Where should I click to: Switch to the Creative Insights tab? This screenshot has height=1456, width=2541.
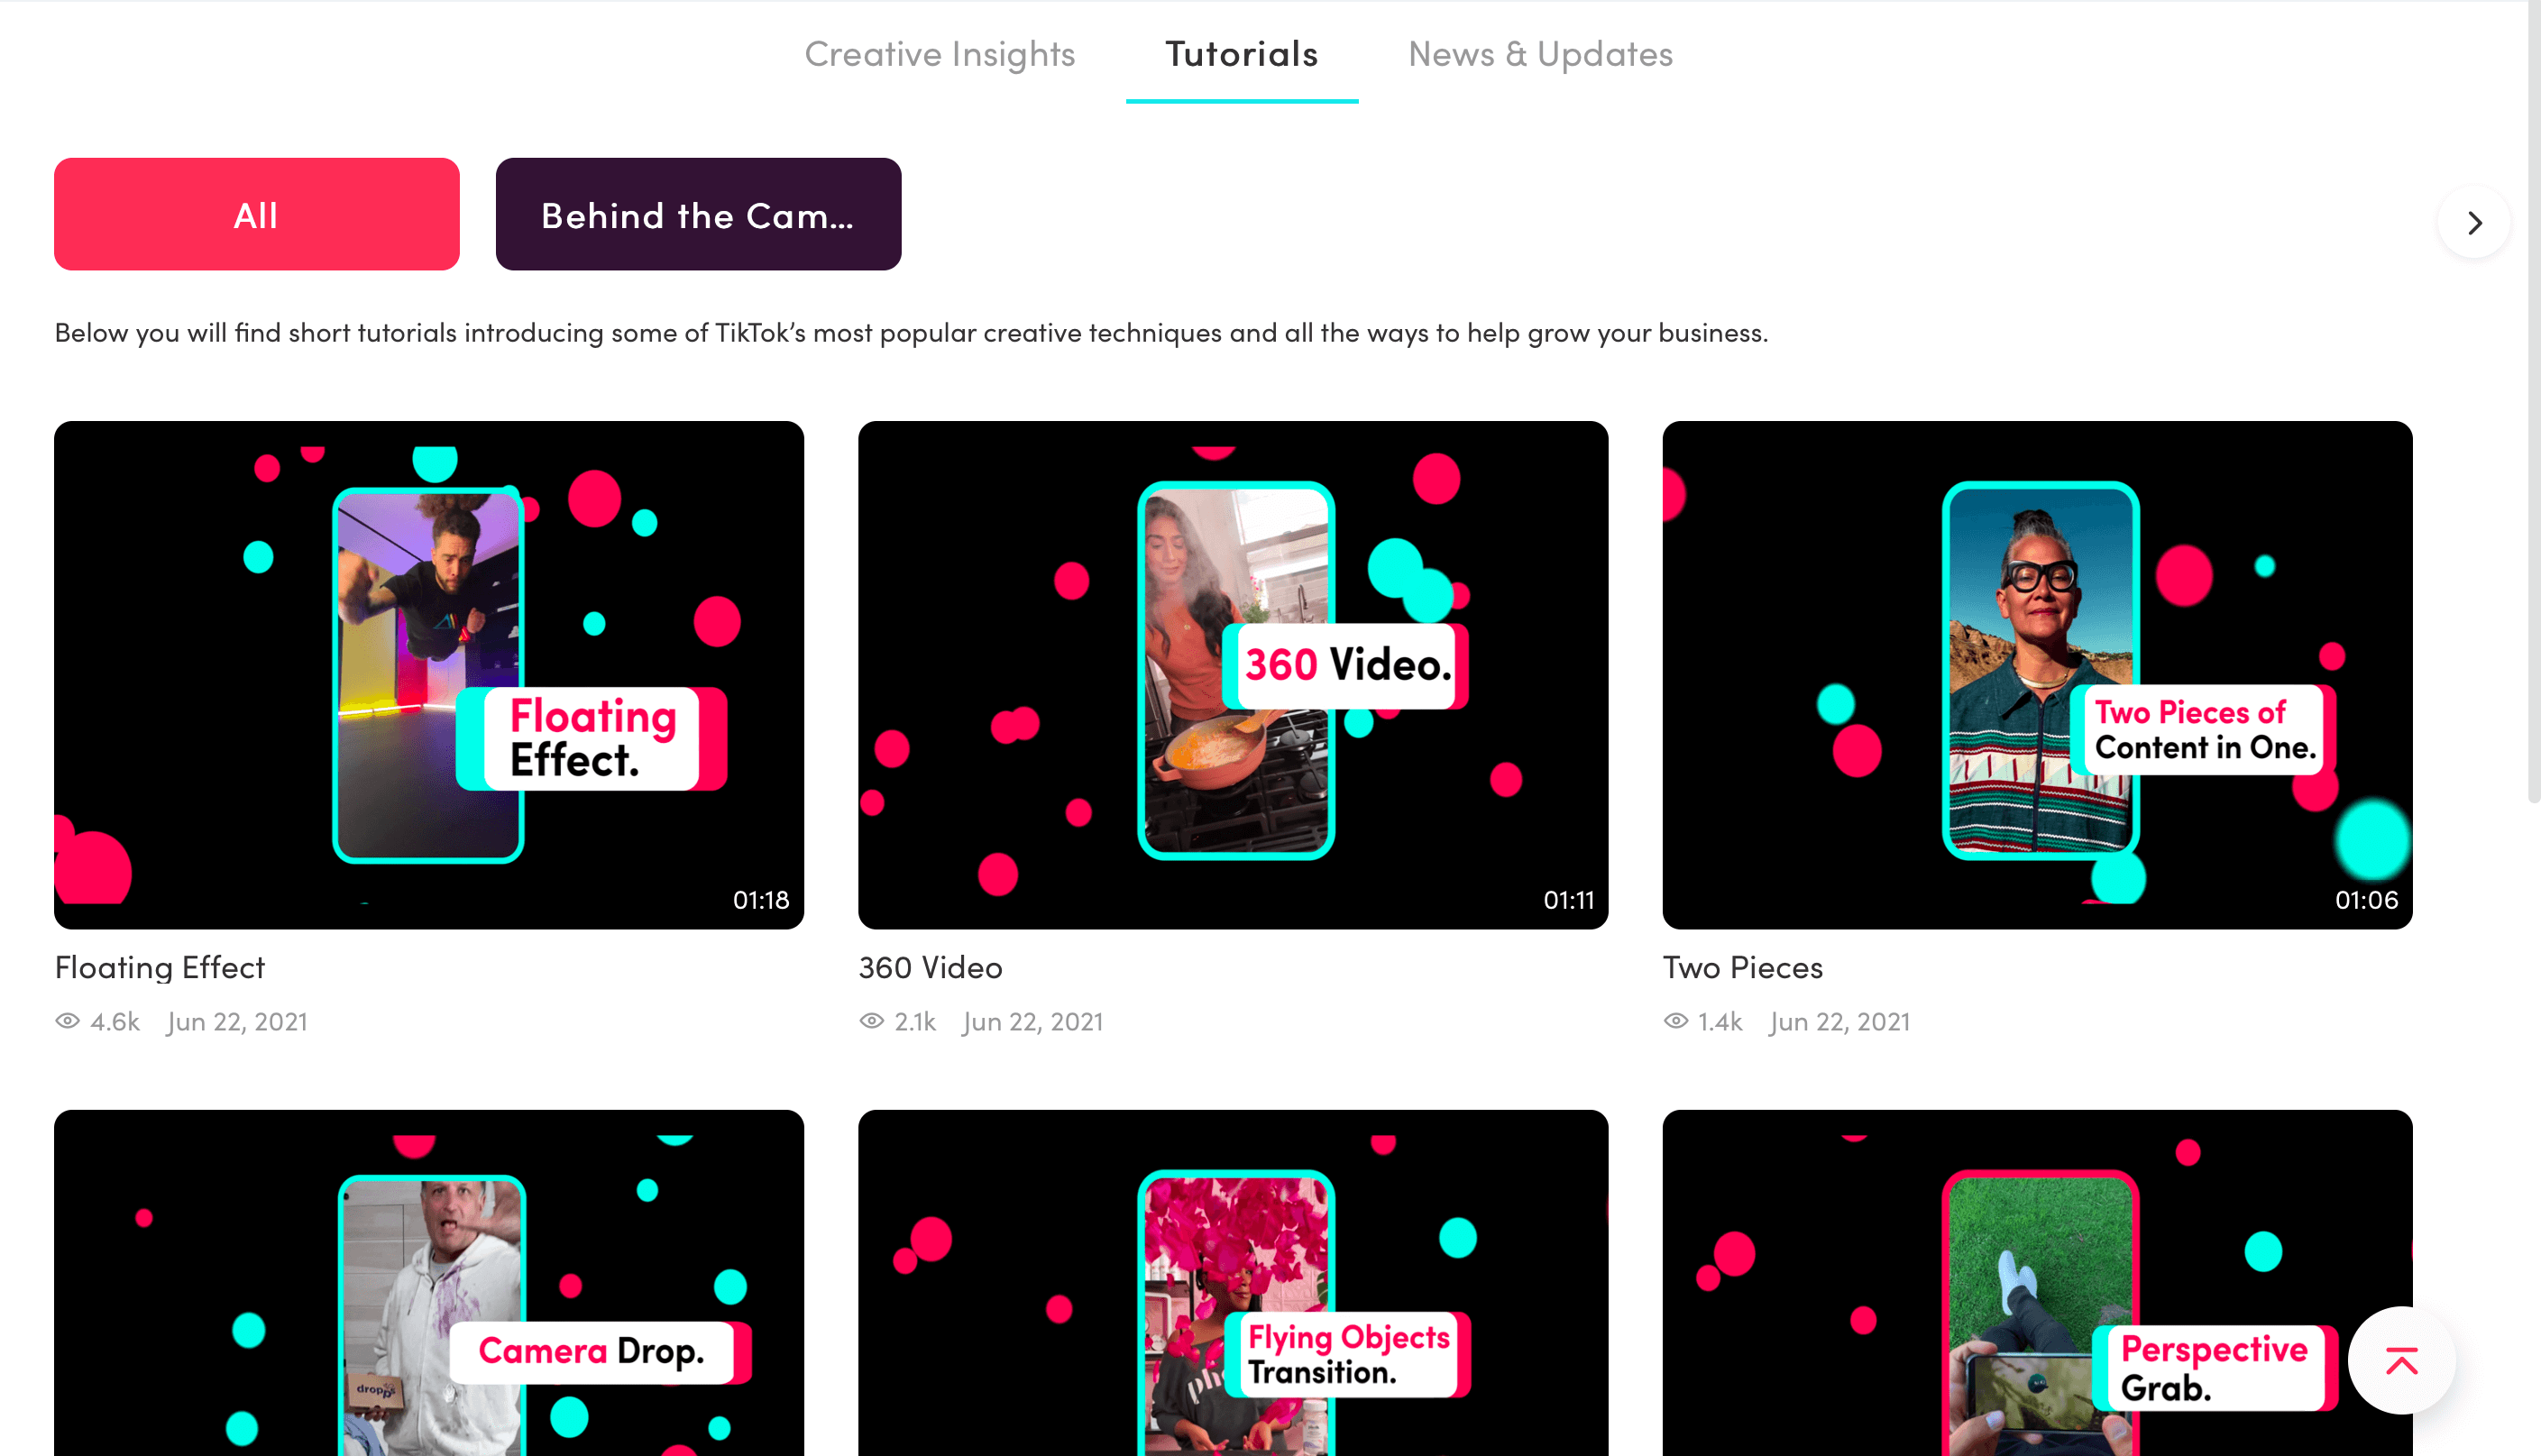coord(939,50)
